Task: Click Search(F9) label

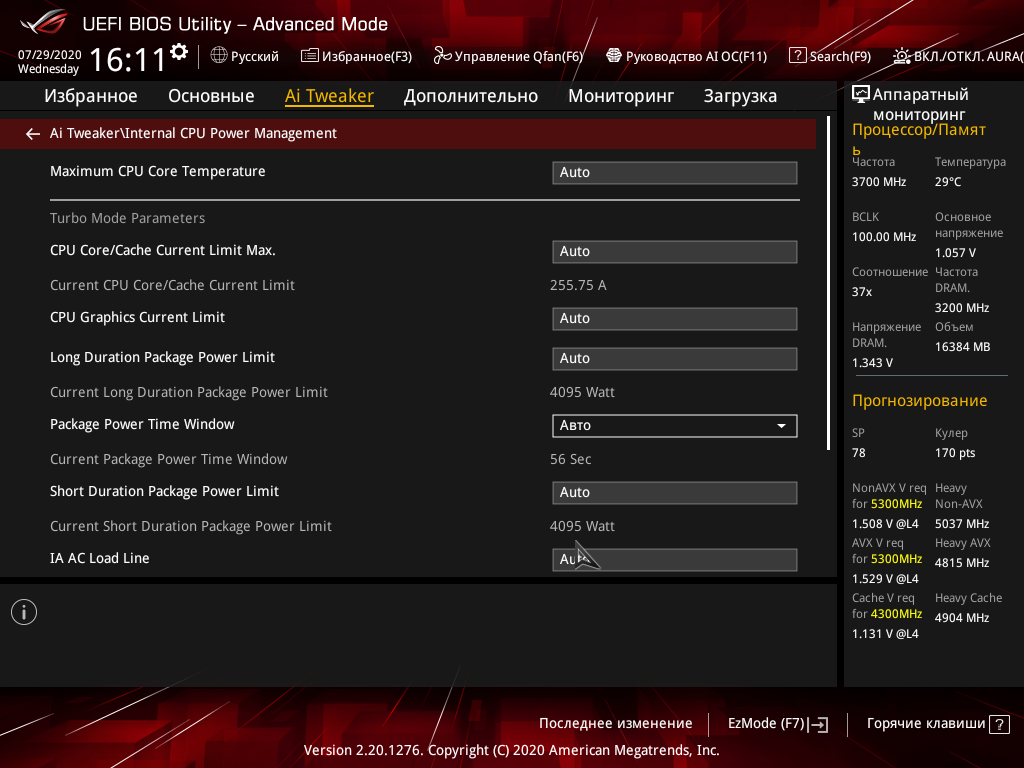Action: coord(840,56)
